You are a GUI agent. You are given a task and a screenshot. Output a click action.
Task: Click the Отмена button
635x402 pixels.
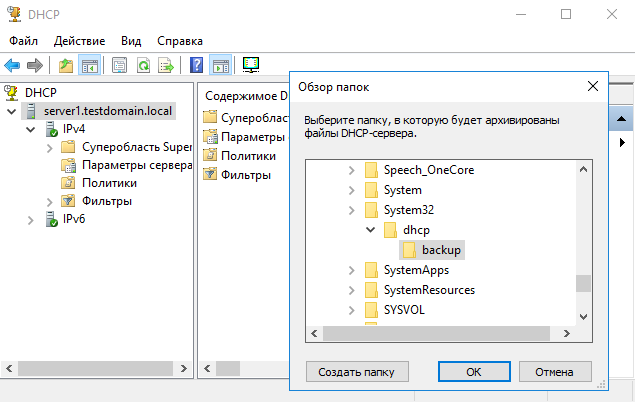point(553,372)
